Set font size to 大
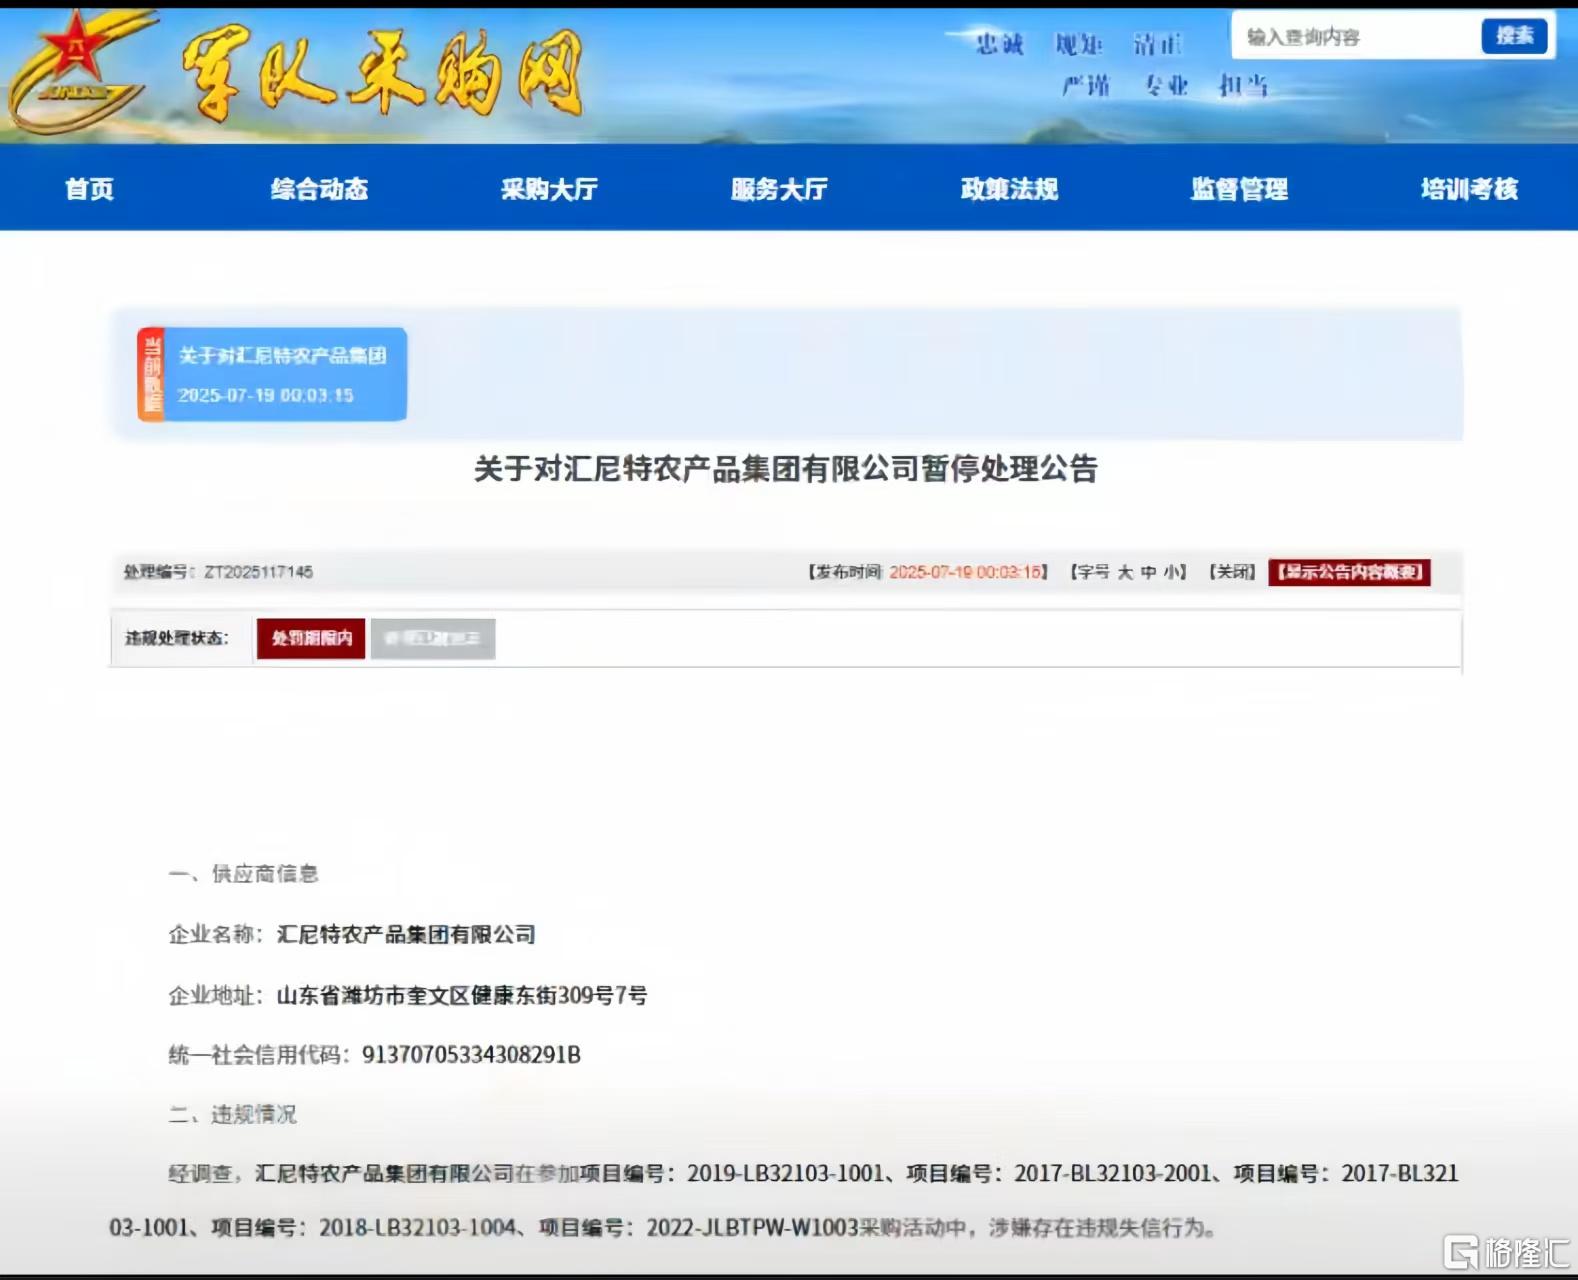The image size is (1578, 1280). point(1125,572)
